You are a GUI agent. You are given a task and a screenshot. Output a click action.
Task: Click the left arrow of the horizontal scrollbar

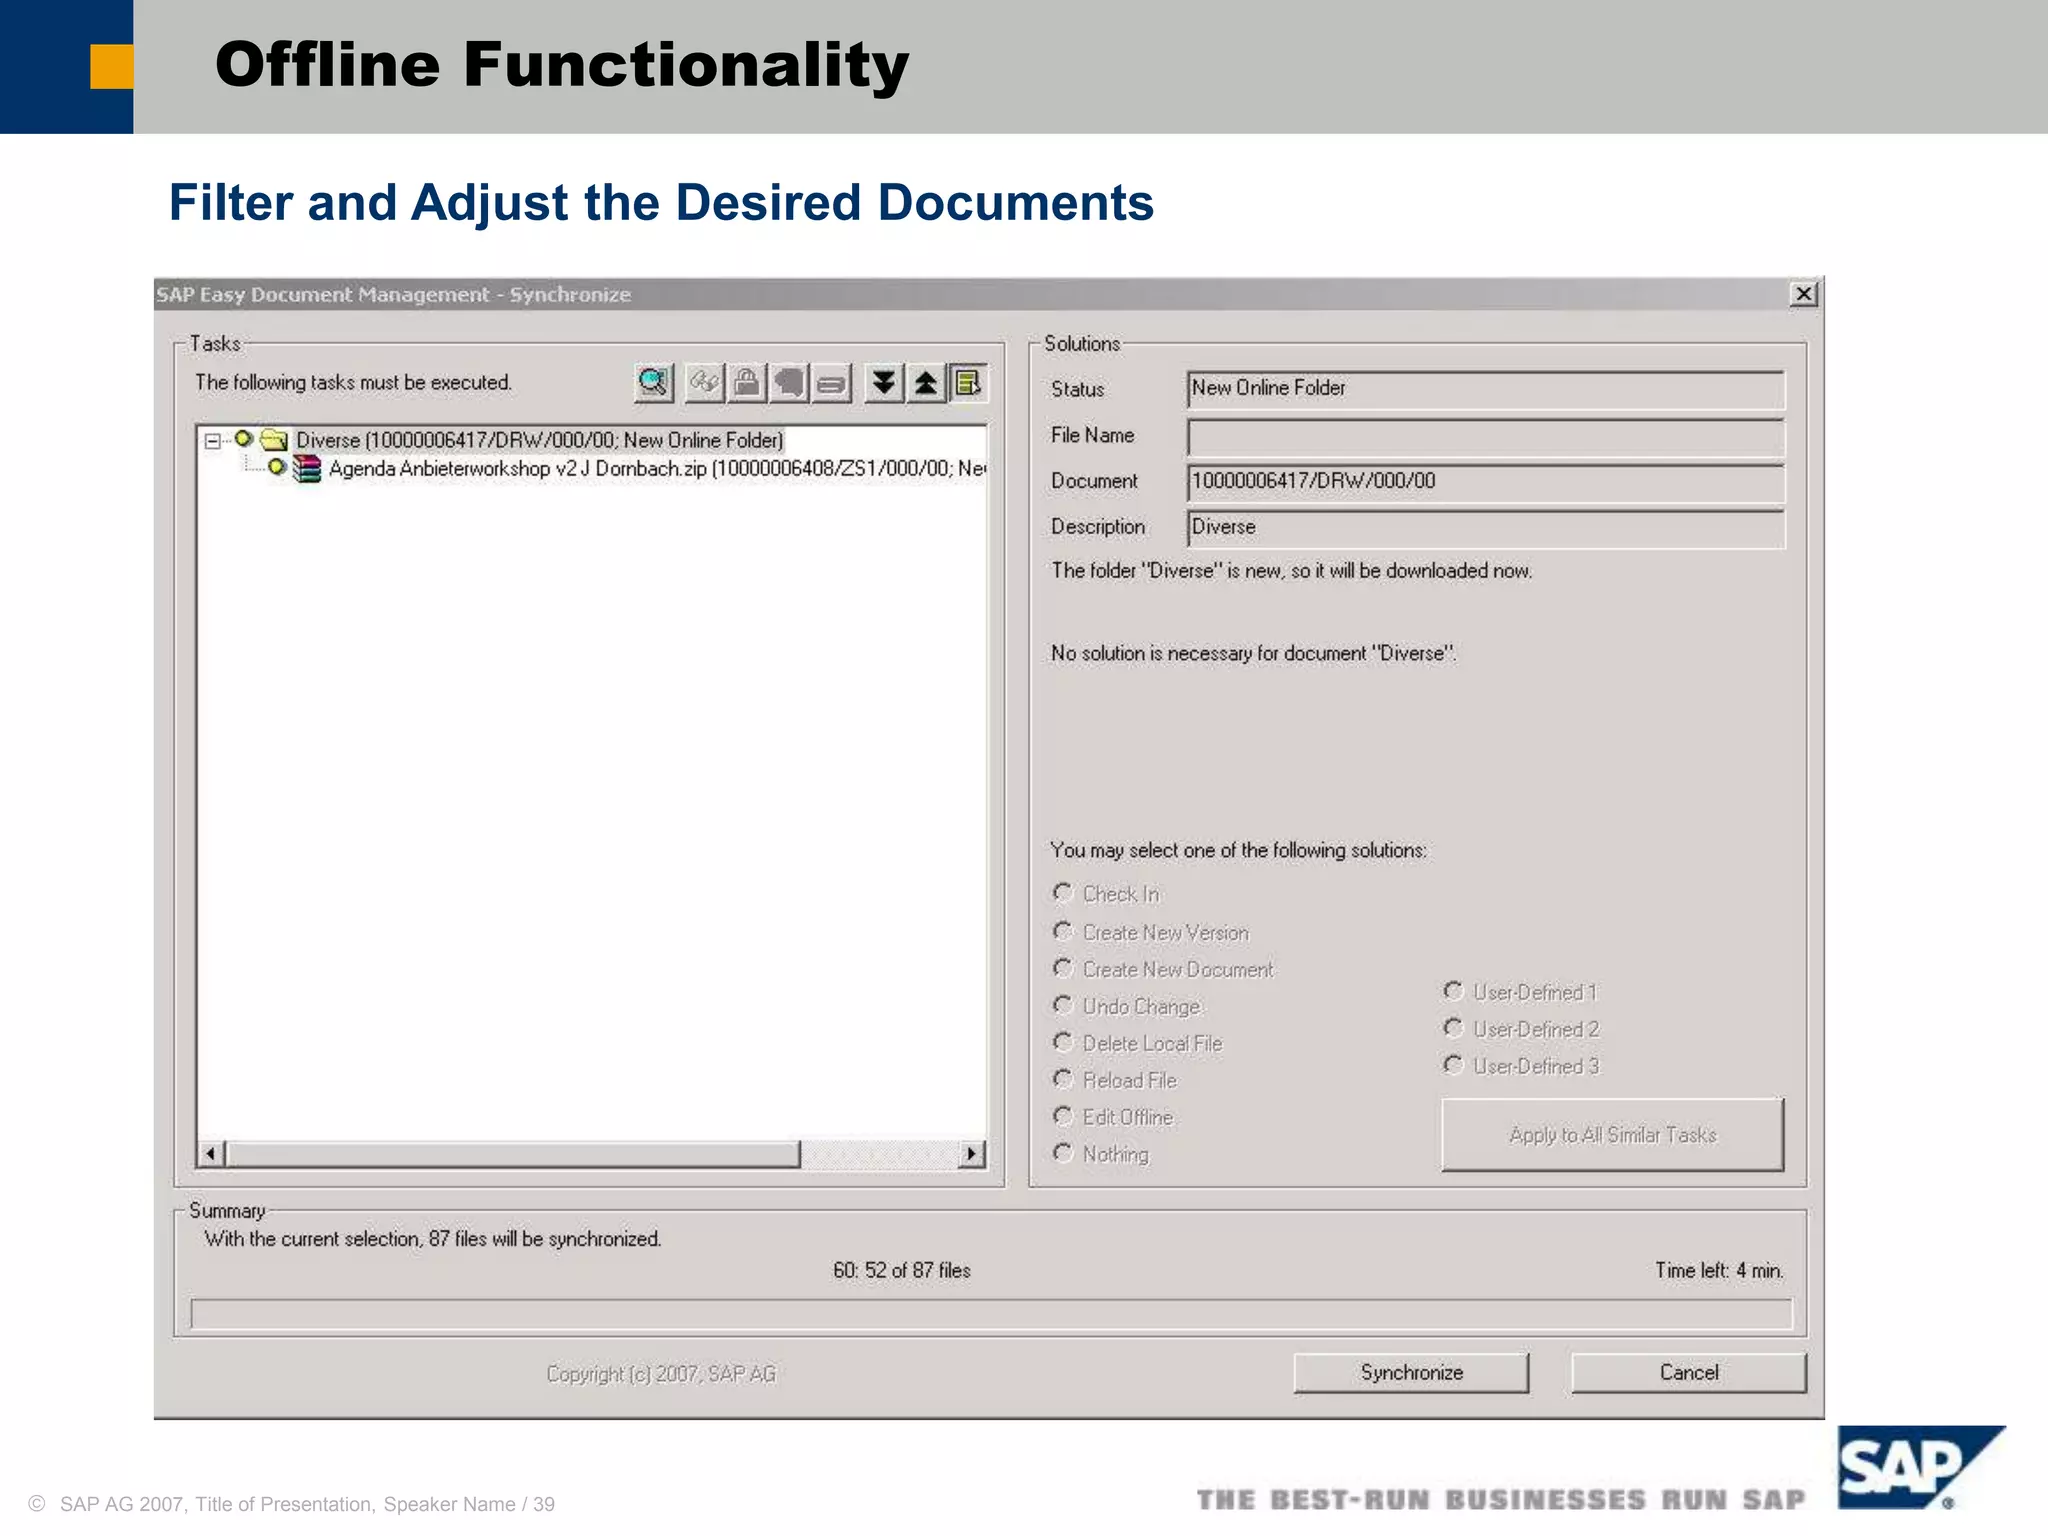[210, 1154]
